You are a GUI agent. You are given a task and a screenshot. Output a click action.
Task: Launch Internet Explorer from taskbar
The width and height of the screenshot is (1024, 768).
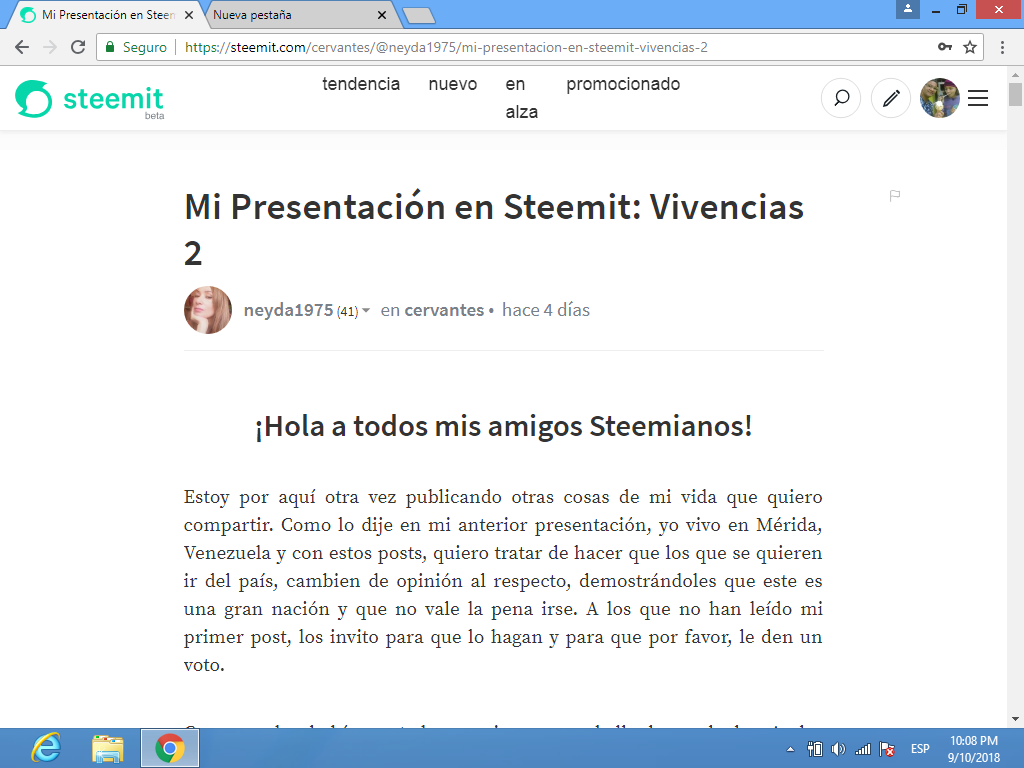click(x=47, y=748)
